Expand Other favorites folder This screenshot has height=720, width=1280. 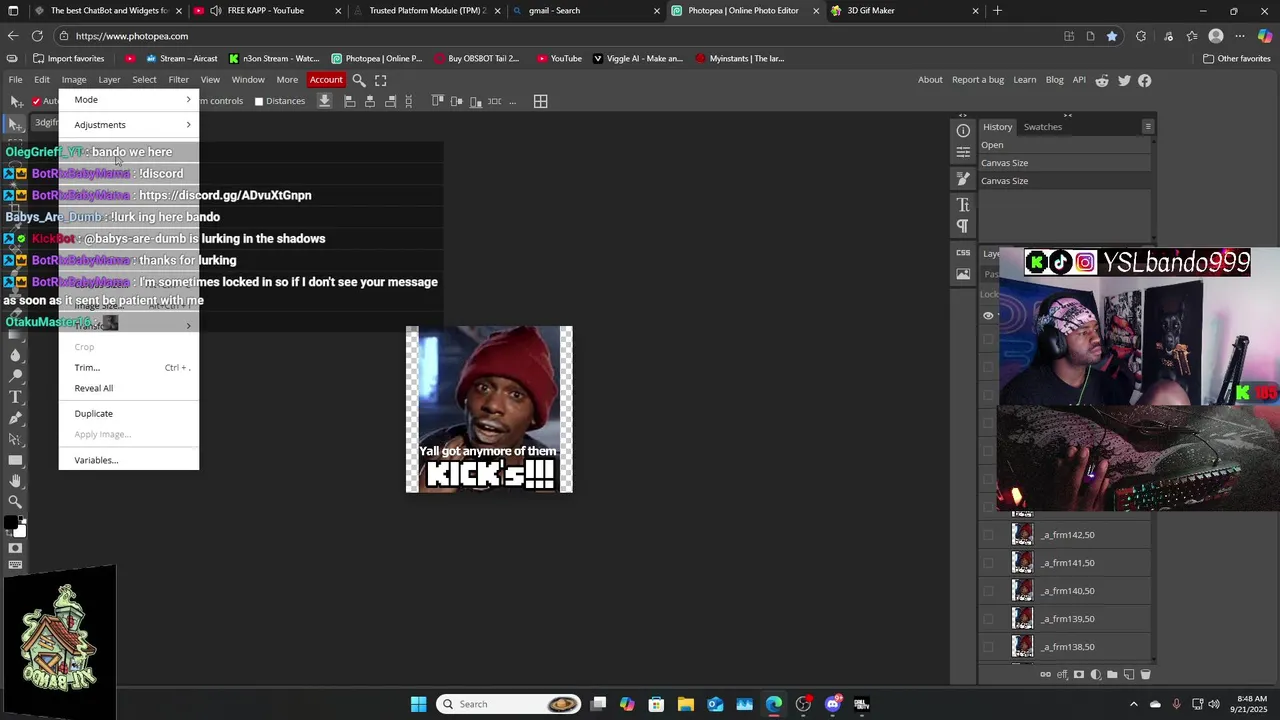click(x=1236, y=58)
